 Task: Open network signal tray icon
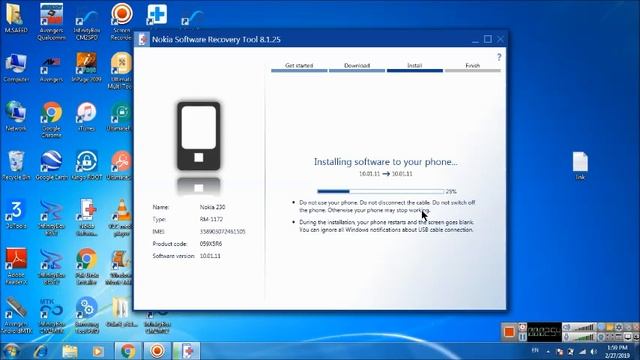pos(582,351)
